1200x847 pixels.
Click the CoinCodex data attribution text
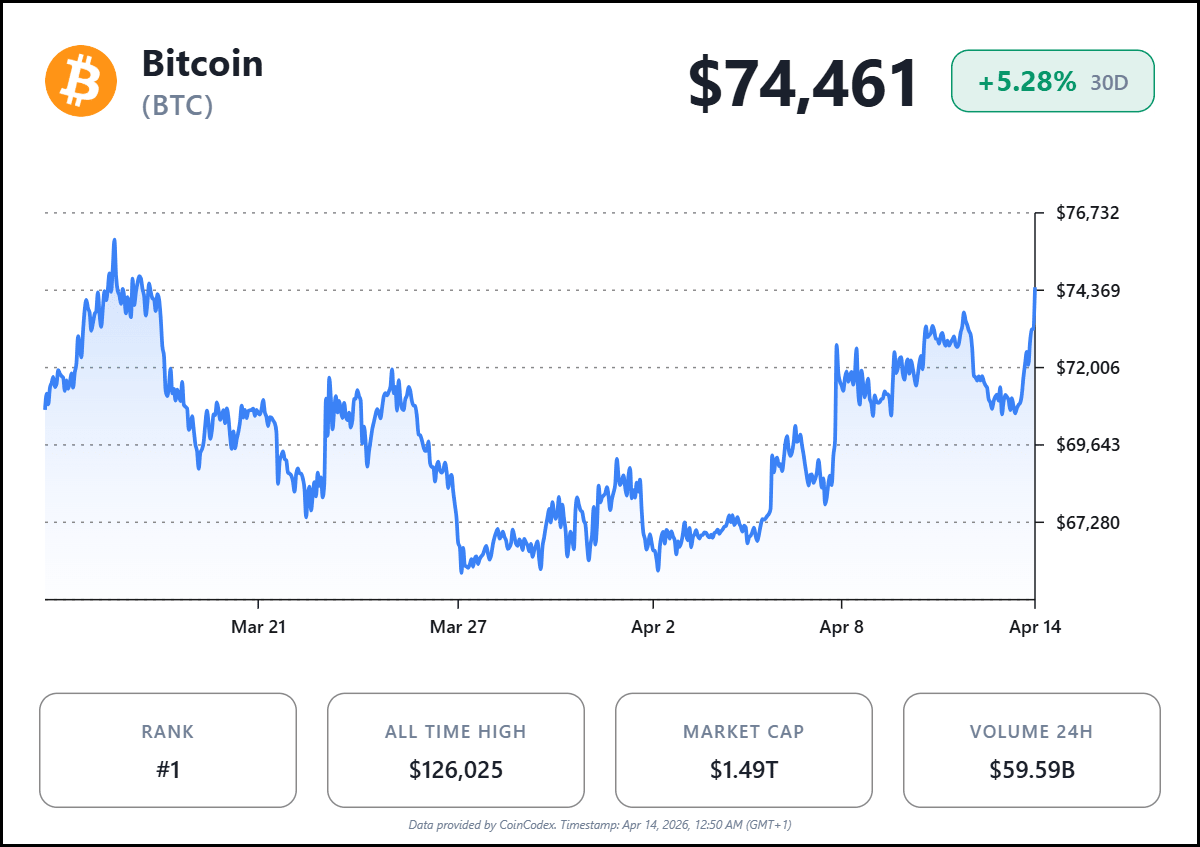point(600,825)
